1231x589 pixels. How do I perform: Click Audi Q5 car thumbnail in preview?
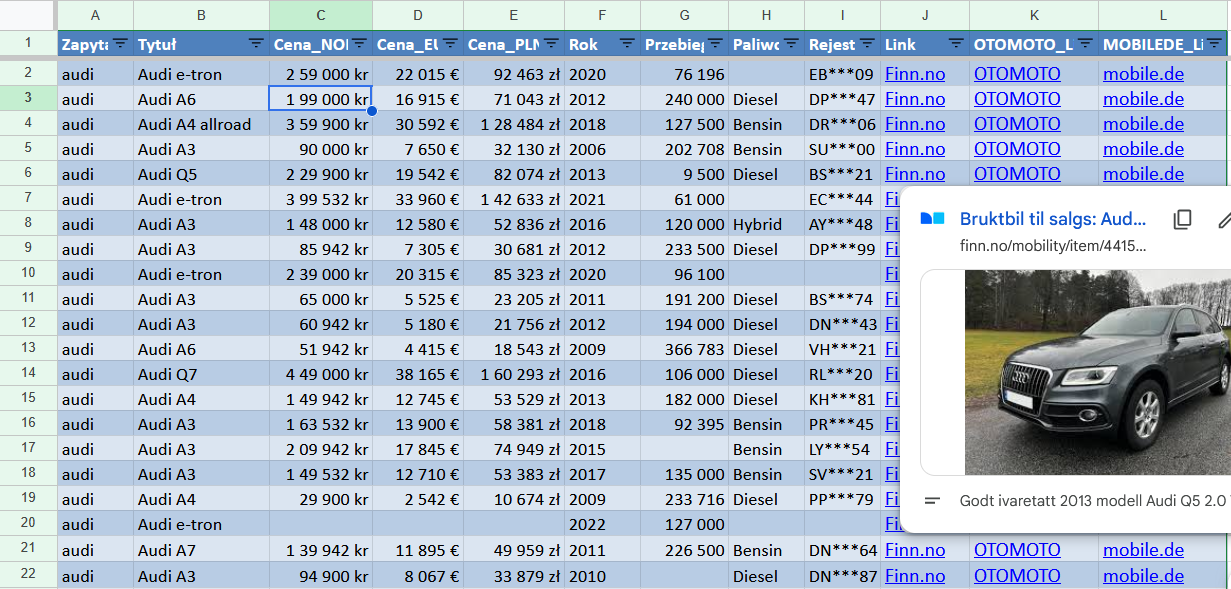point(1096,372)
